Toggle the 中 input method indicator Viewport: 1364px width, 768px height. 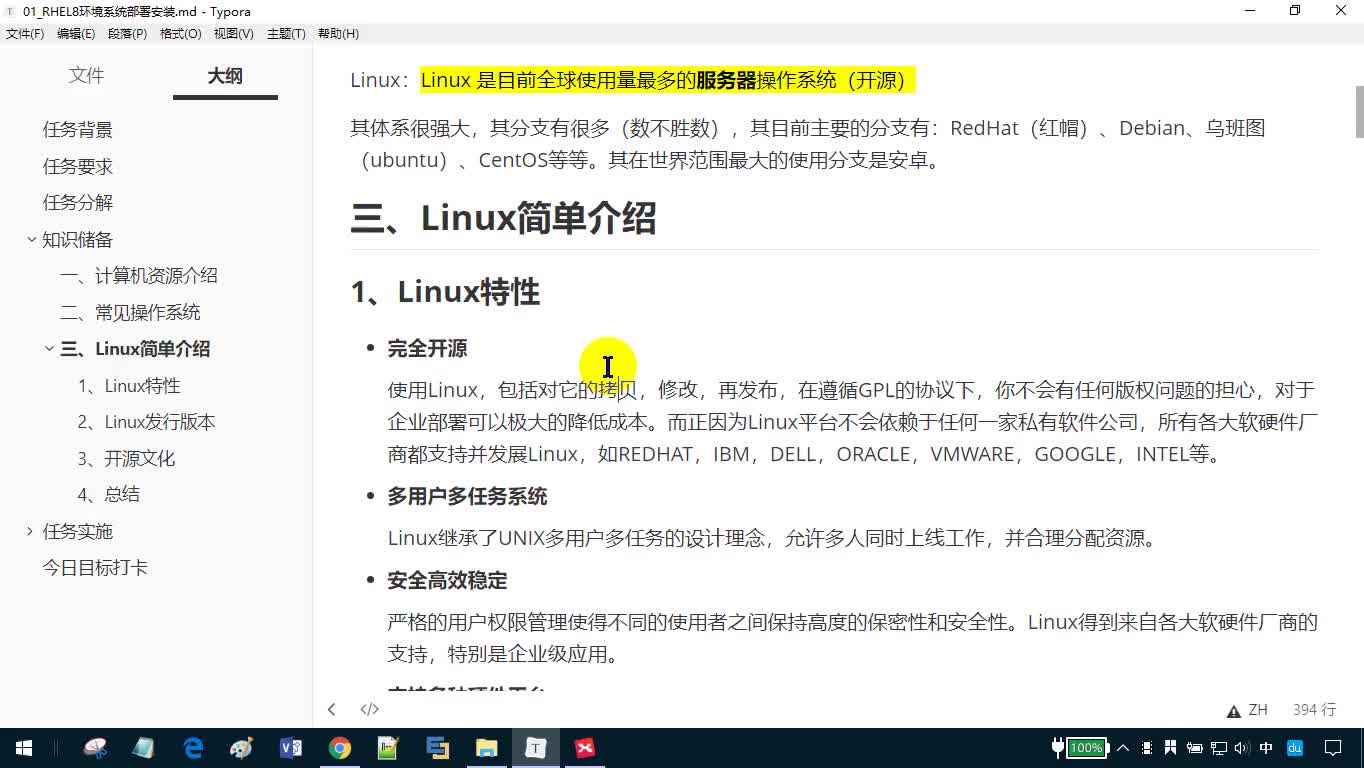tap(1267, 748)
